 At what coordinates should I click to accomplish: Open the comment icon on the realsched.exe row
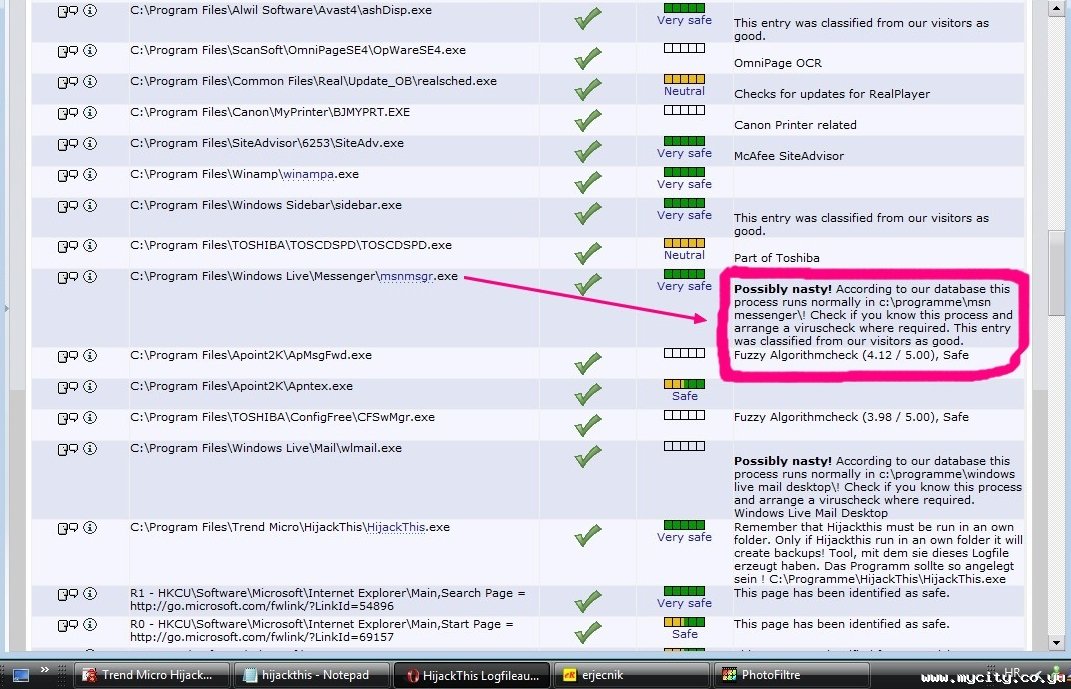68,82
